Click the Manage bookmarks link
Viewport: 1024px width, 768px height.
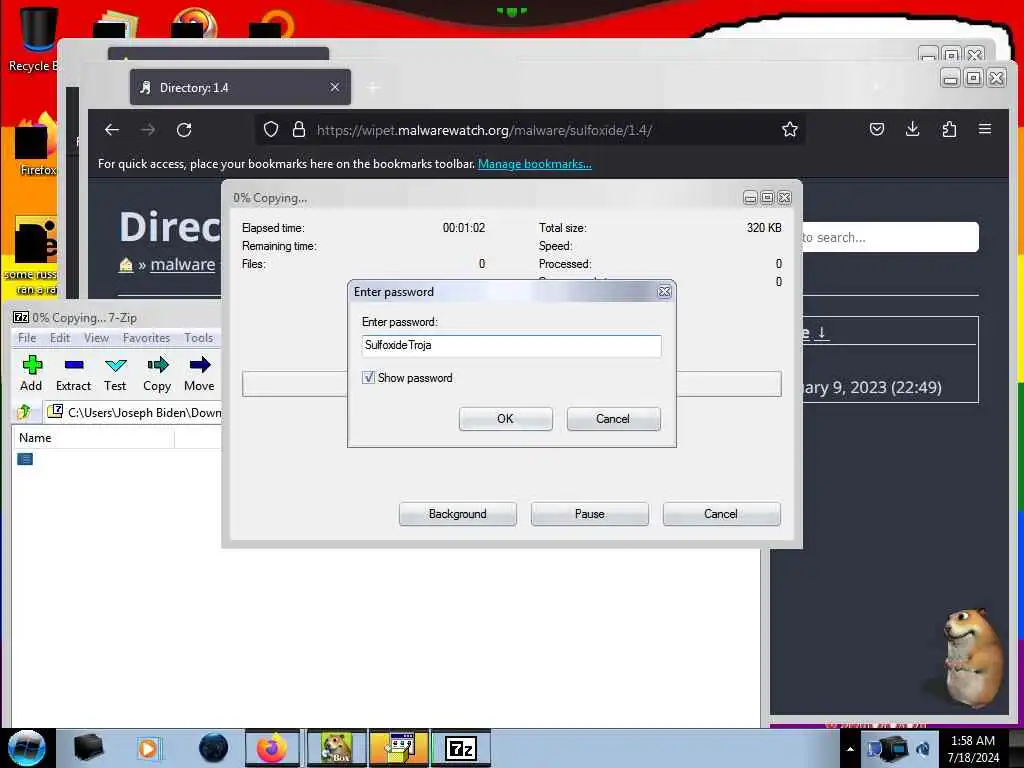point(534,164)
